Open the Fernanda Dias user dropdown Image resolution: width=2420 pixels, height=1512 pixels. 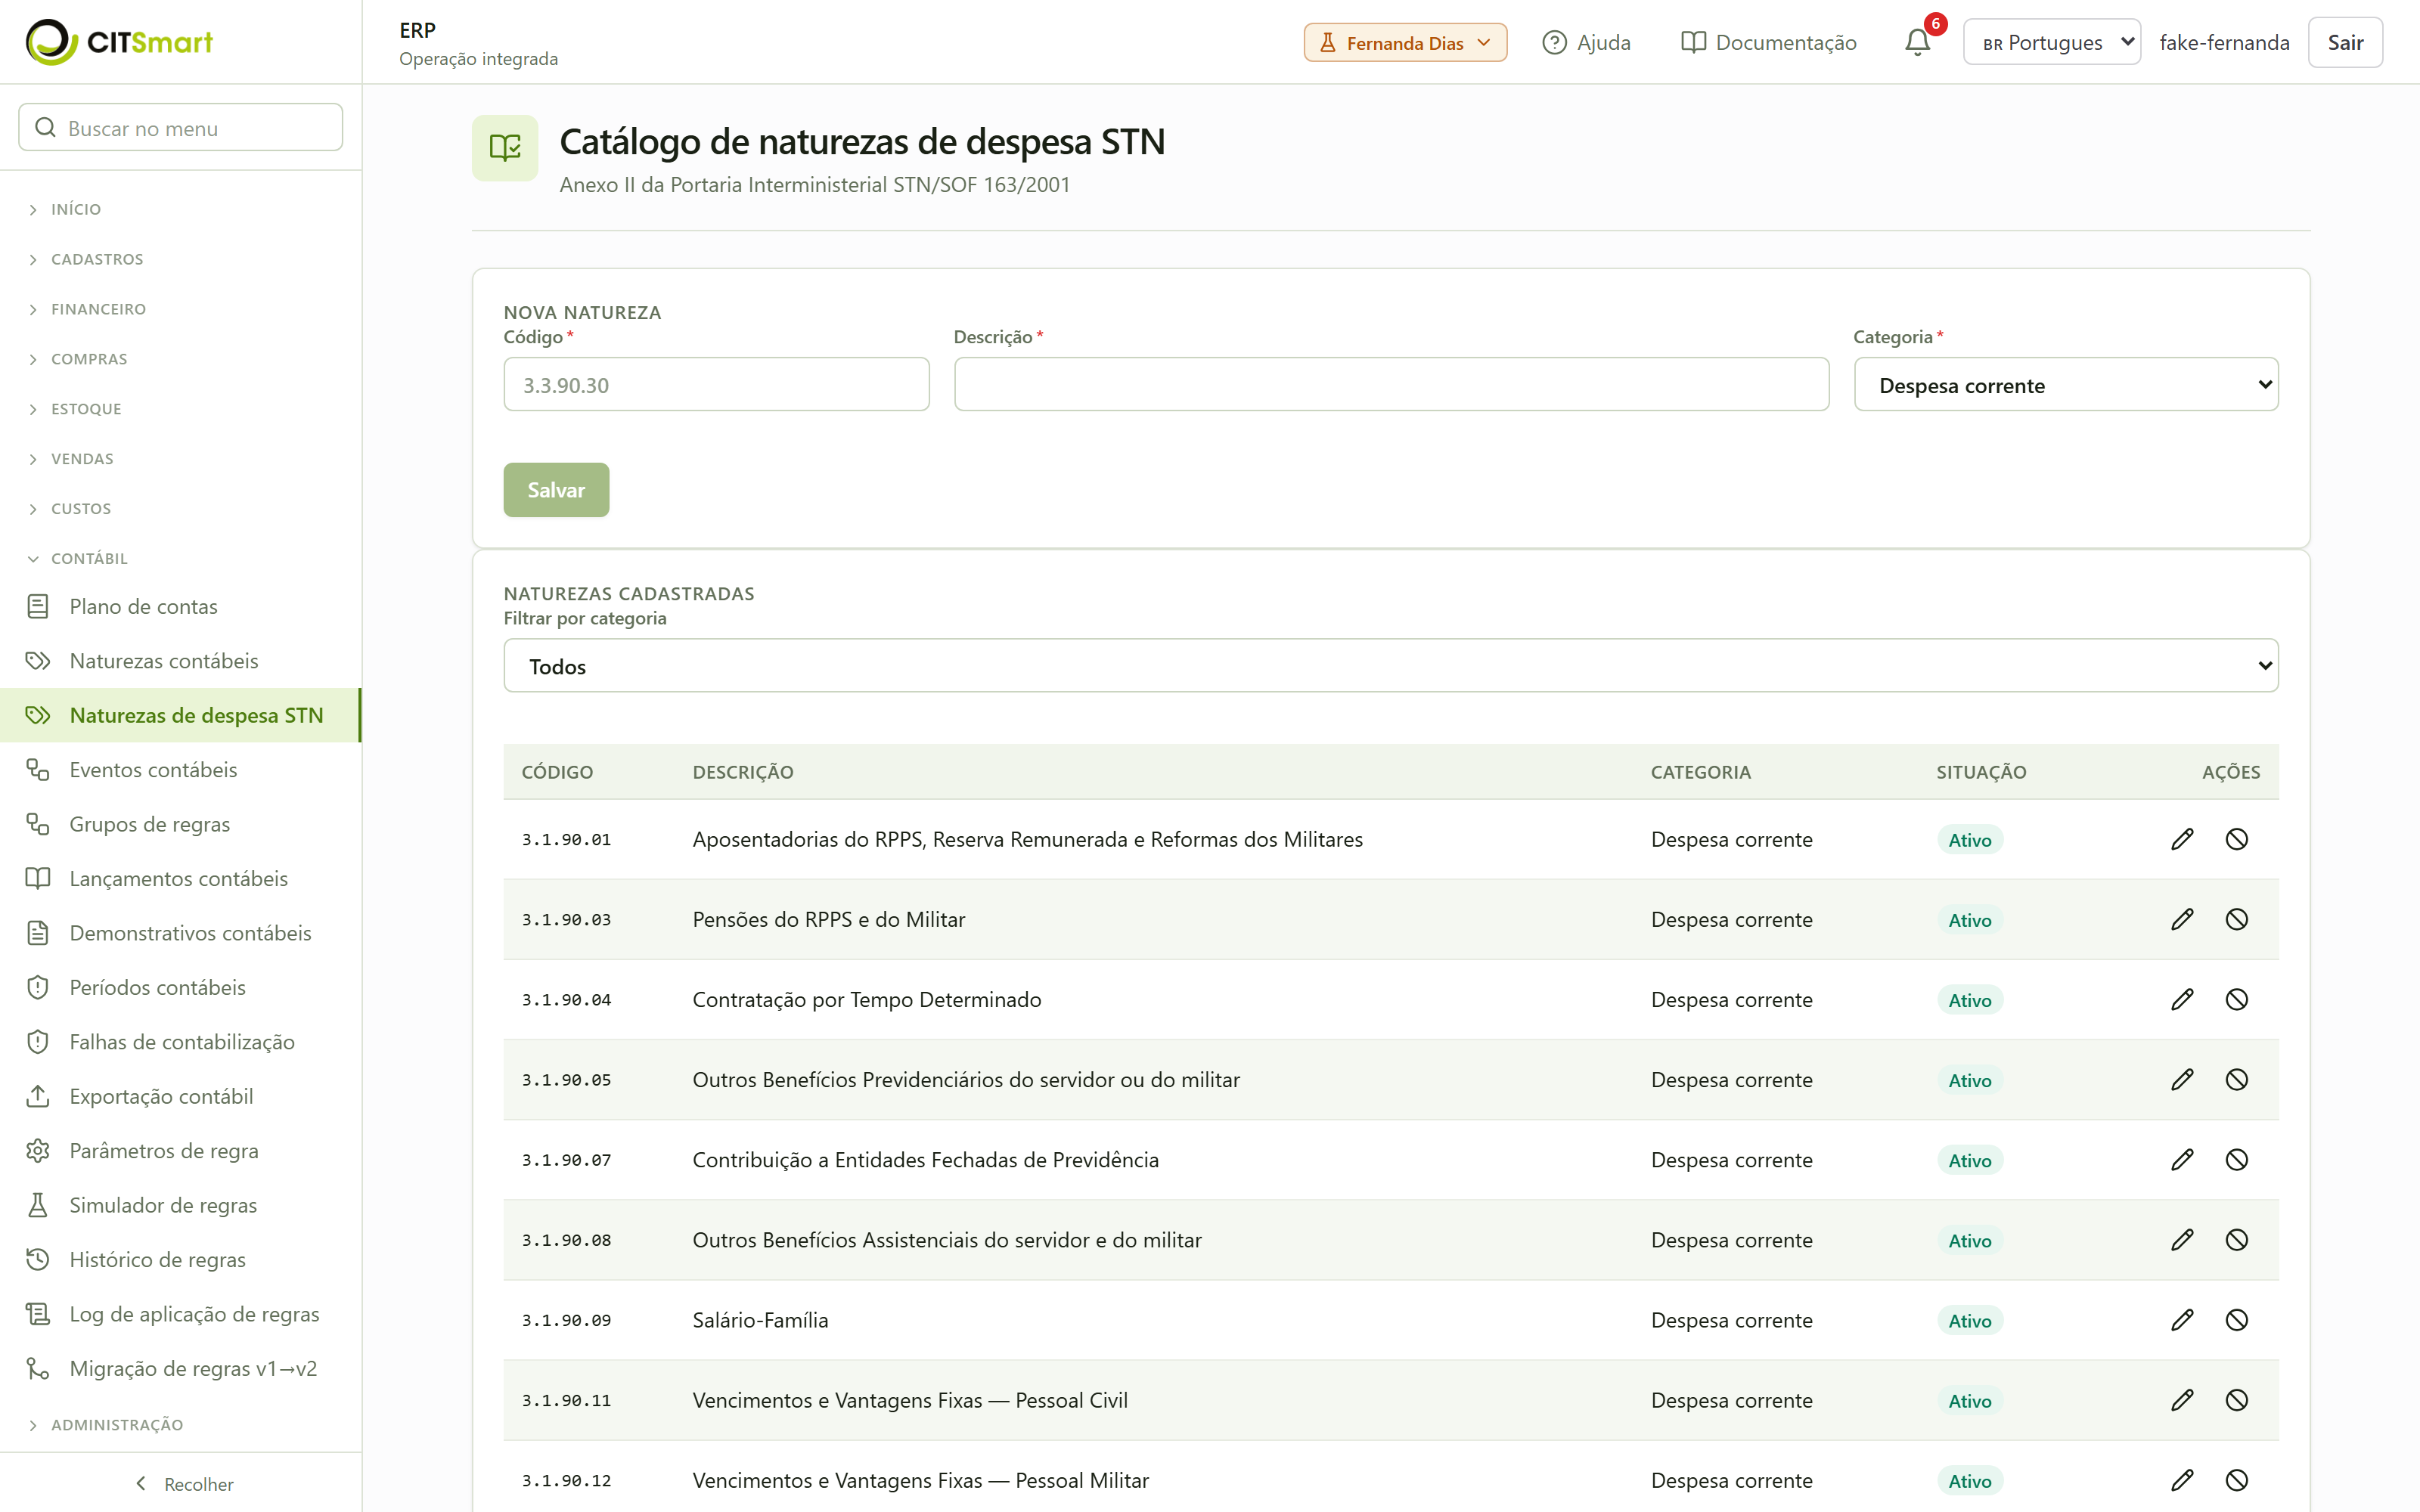pos(1405,42)
